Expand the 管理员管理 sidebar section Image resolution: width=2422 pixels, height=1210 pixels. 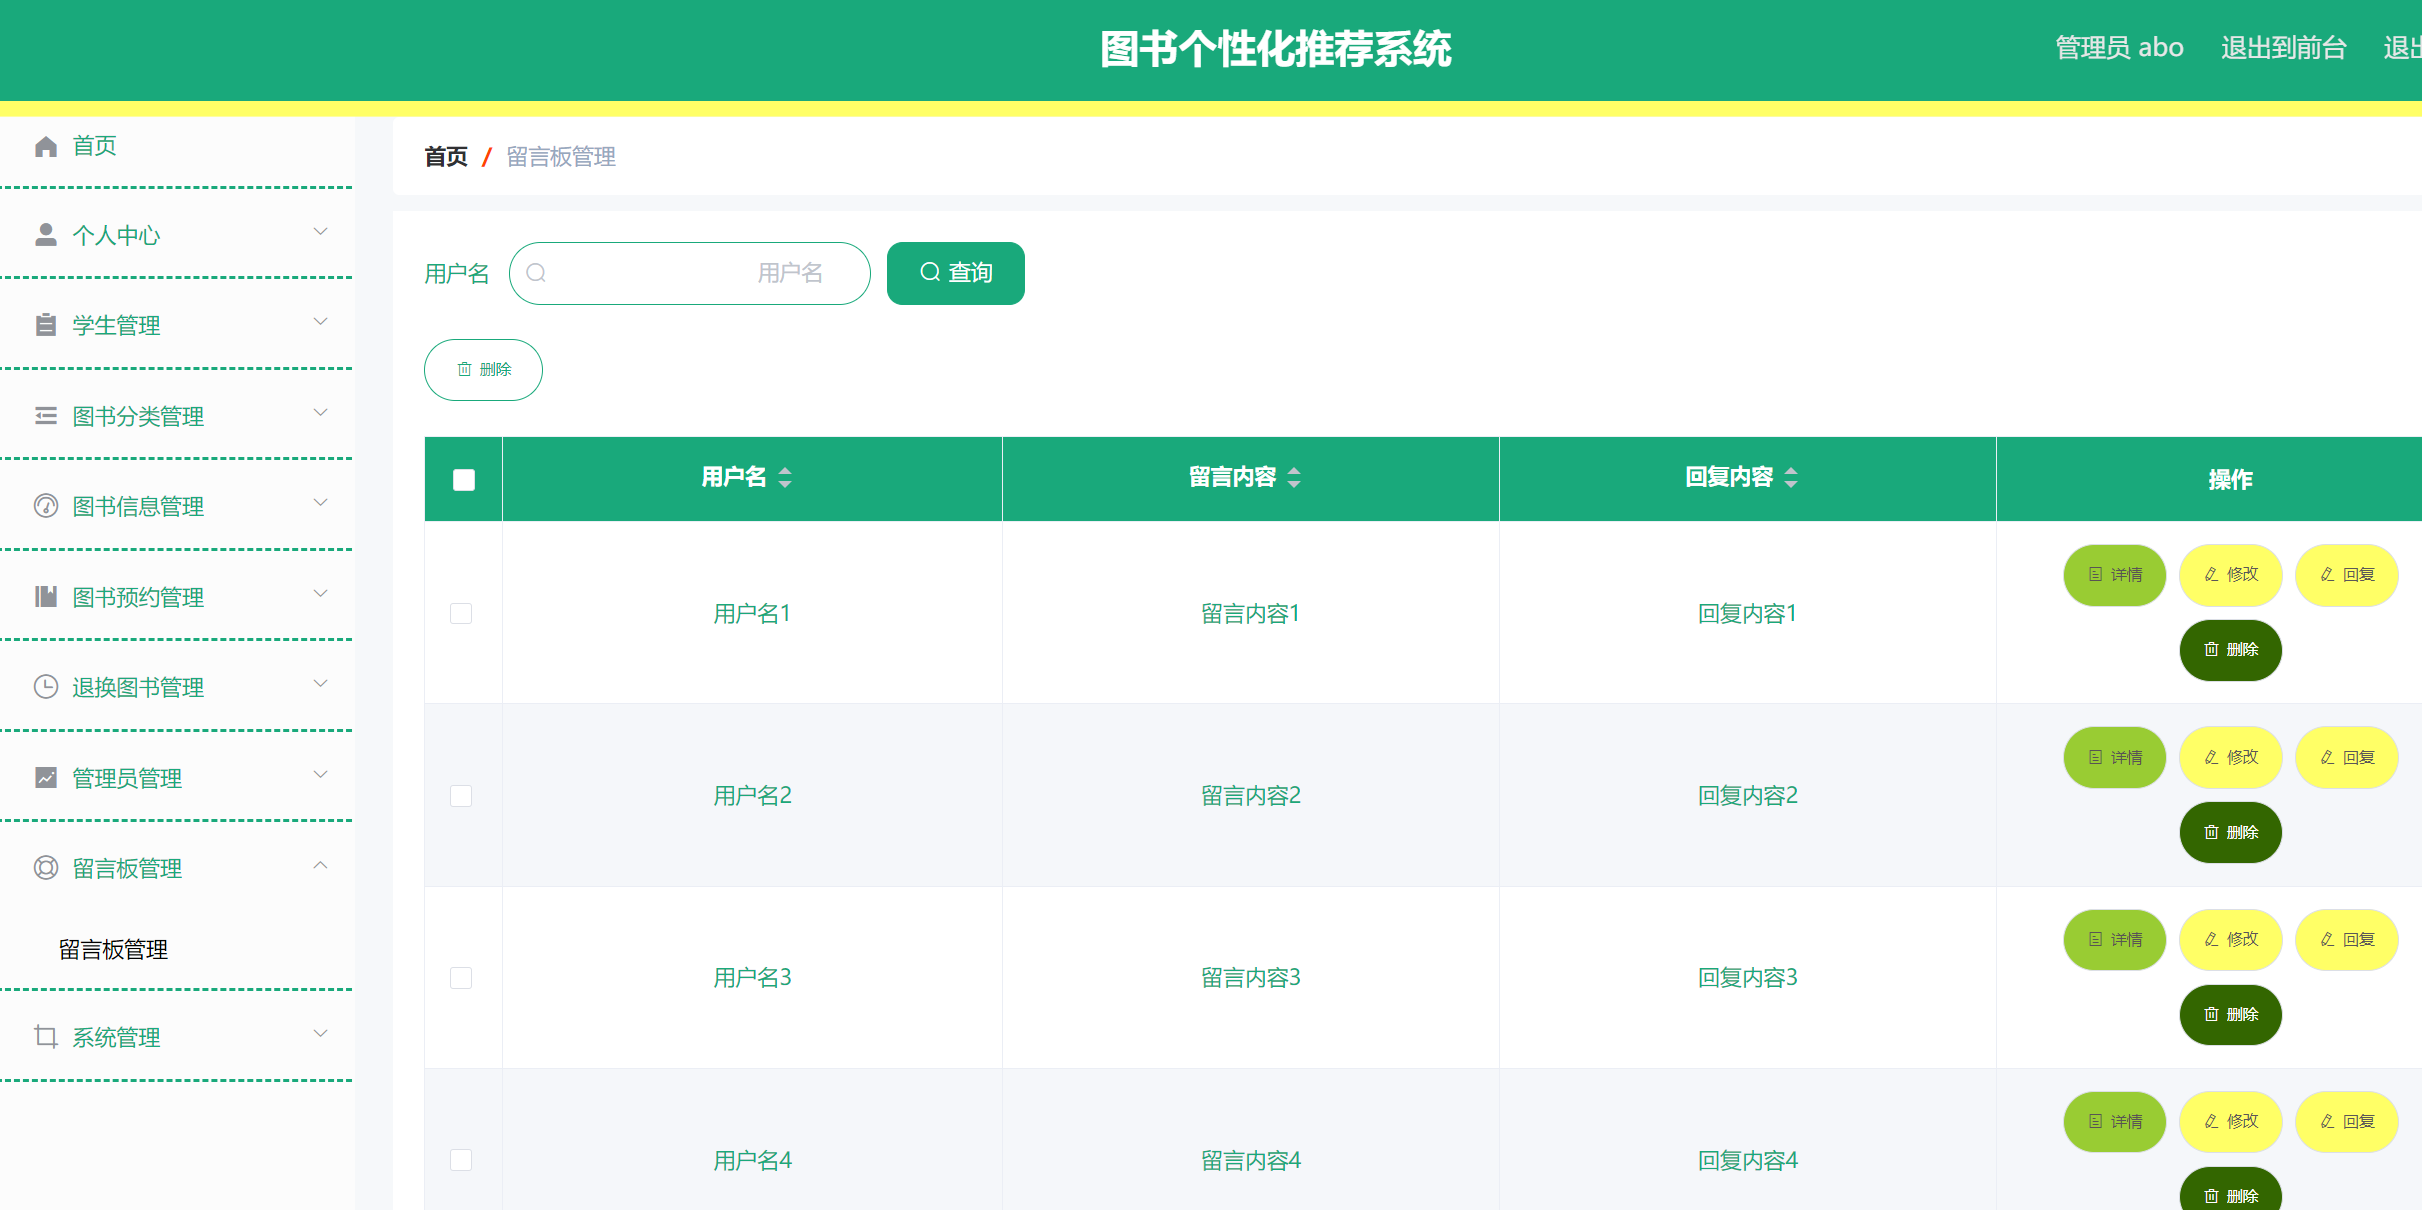pos(320,775)
